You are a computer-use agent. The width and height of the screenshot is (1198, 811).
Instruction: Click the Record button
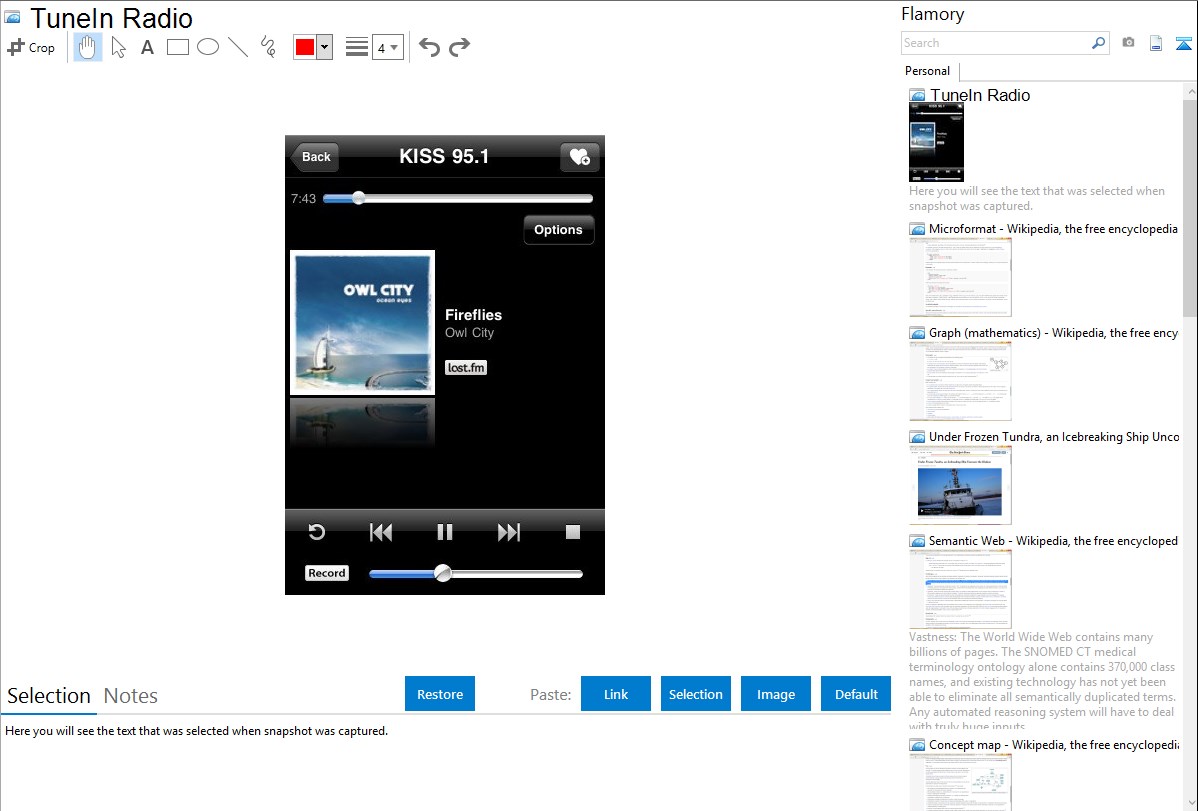327,573
